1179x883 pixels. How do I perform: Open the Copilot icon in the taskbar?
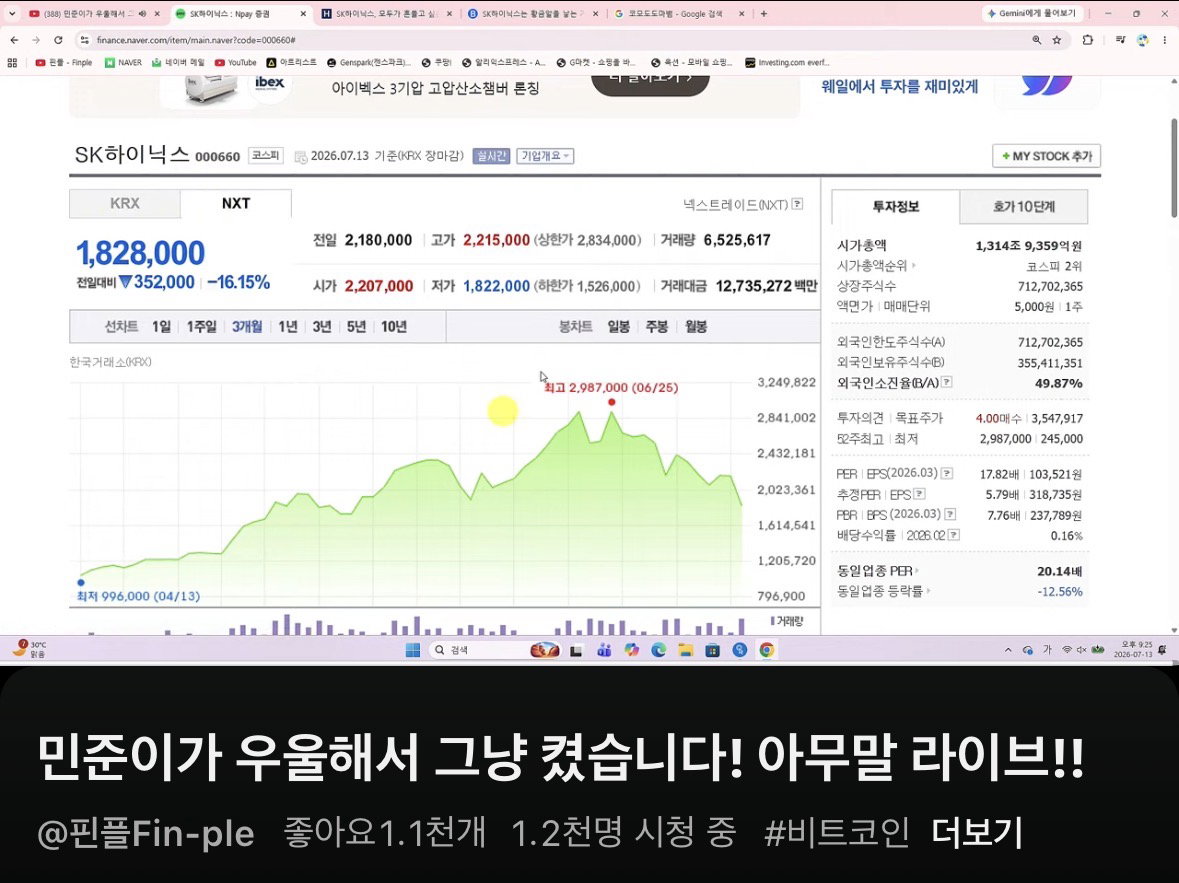(x=632, y=650)
